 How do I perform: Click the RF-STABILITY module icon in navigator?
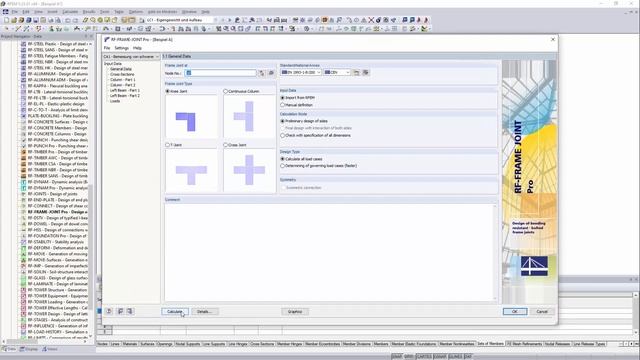pos(24,242)
